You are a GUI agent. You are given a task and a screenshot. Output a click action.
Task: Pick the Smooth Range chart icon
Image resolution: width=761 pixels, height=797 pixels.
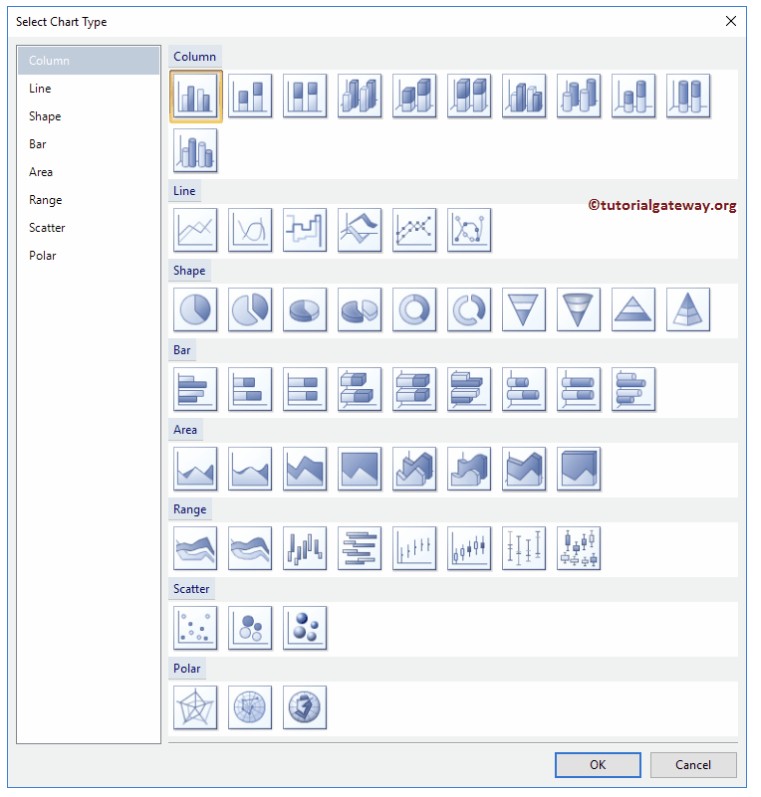250,549
